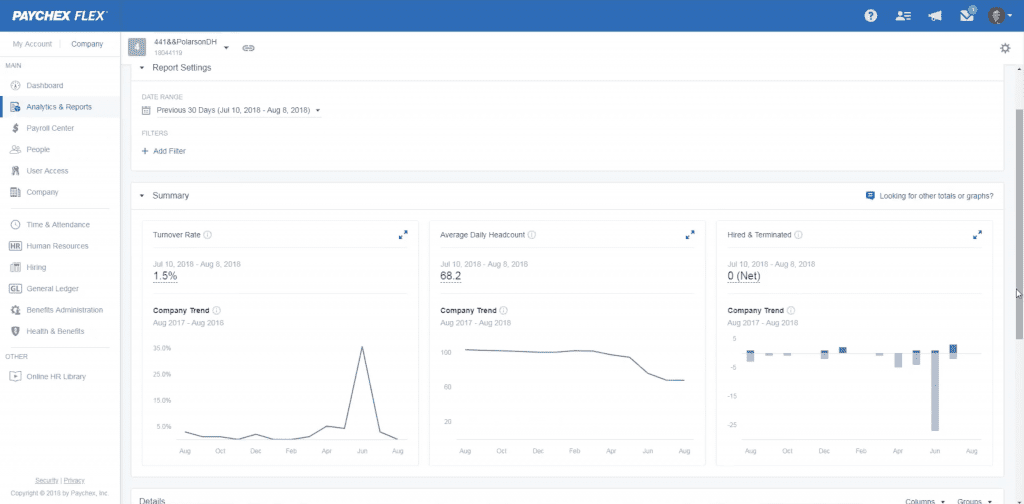The width and height of the screenshot is (1024, 504).
Task: Click Company Trend info icon under Turnover Rate
Action: [x=217, y=311]
